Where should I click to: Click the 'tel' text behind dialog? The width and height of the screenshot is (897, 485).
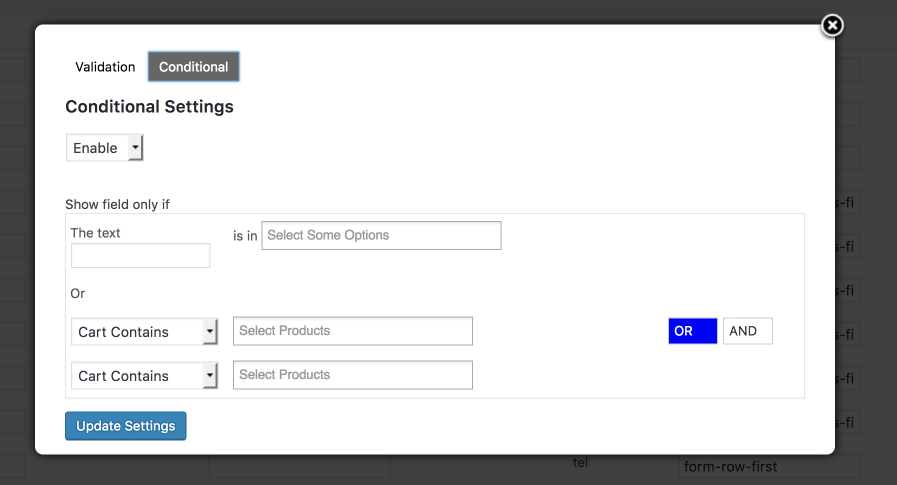click(x=580, y=463)
